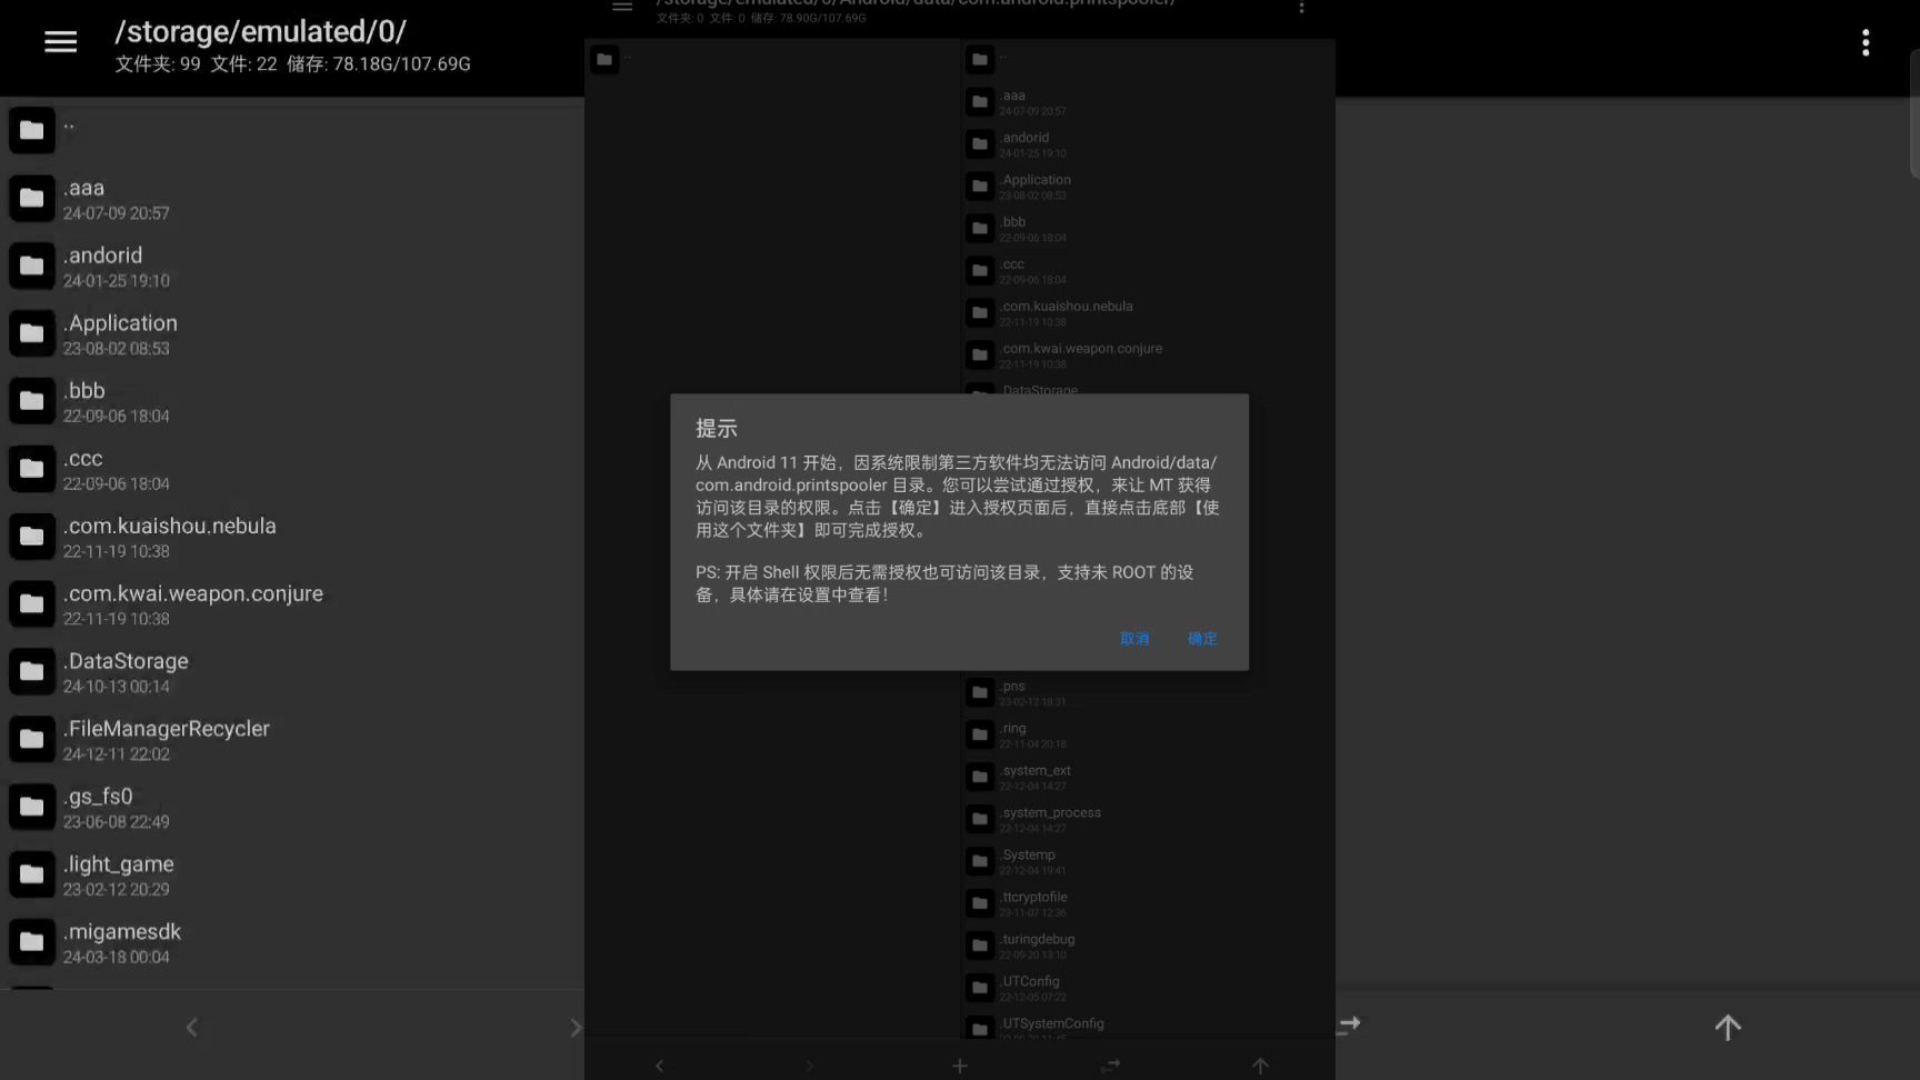
Task: Click 确定 to confirm the authorization prompt
Action: (1202, 639)
